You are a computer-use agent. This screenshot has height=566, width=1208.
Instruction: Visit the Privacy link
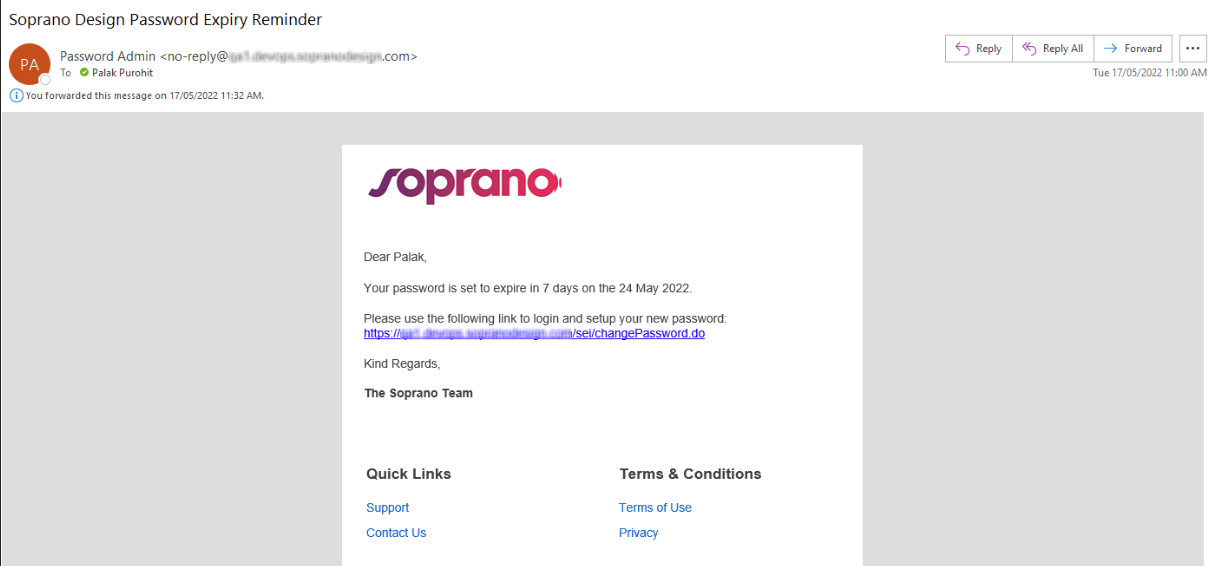coord(638,533)
